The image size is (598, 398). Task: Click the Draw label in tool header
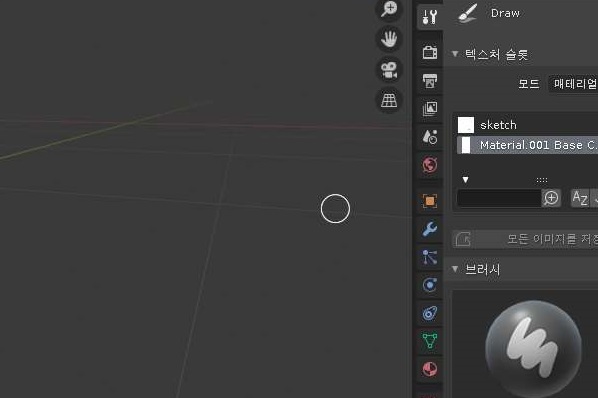pos(505,13)
